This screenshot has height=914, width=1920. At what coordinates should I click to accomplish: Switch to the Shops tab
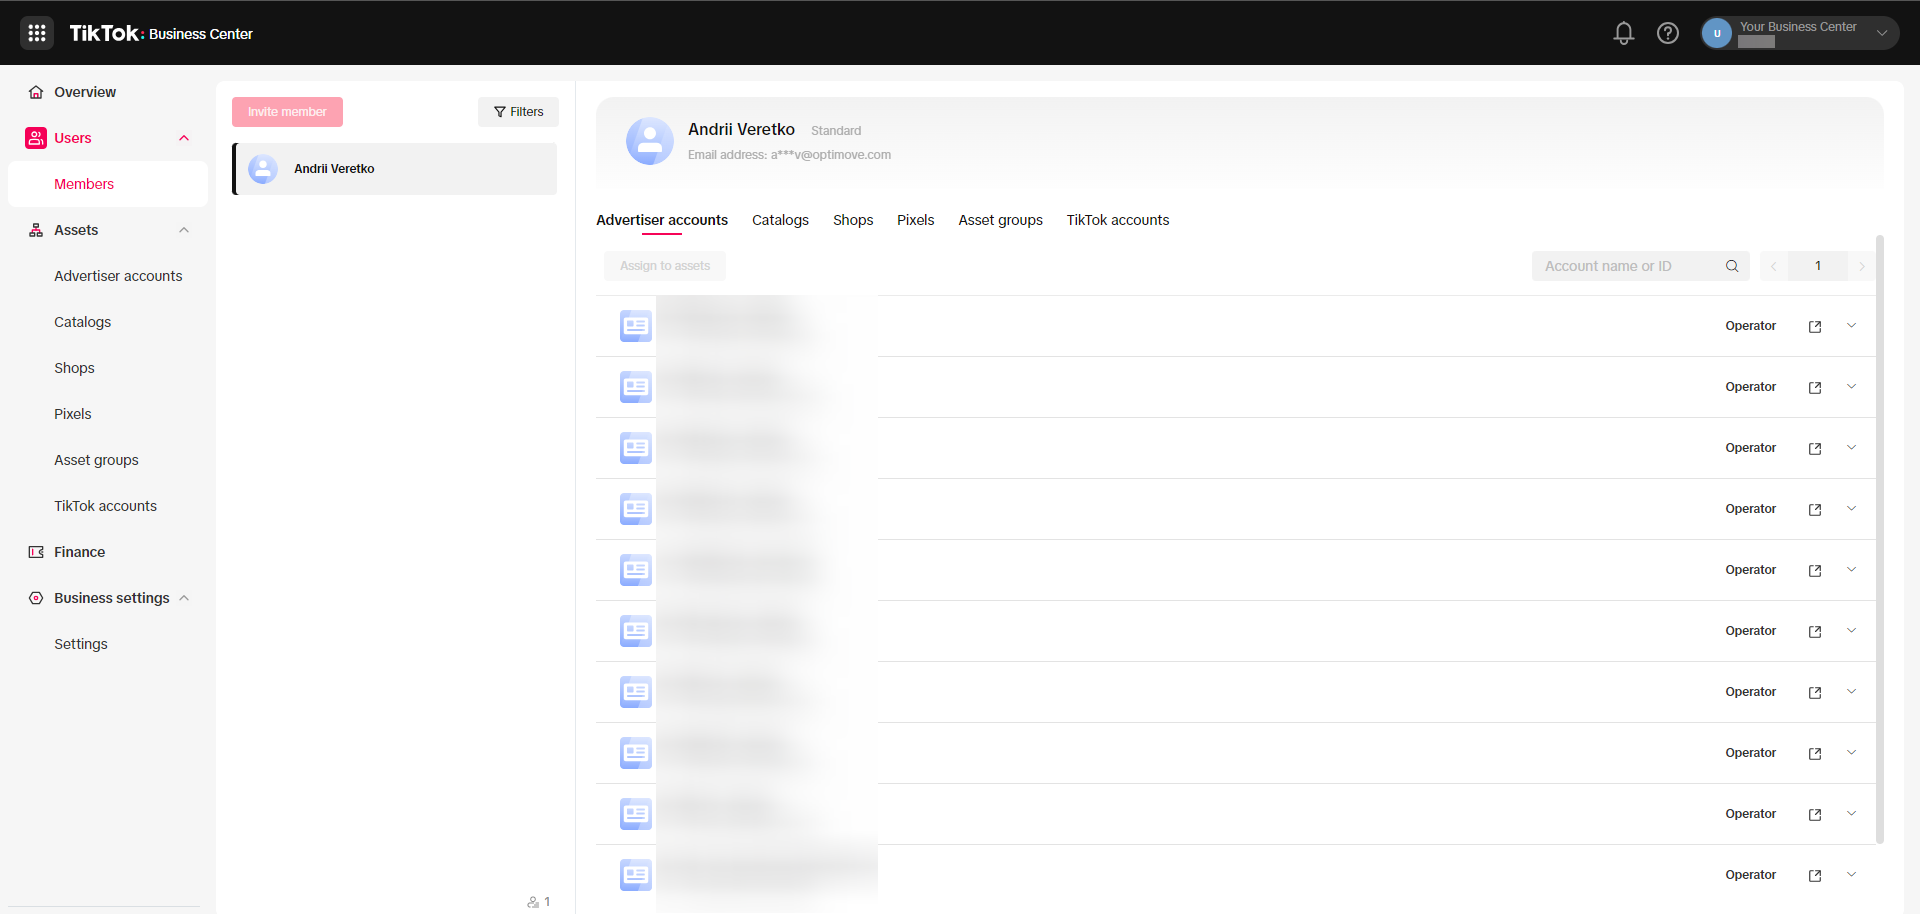tap(853, 220)
